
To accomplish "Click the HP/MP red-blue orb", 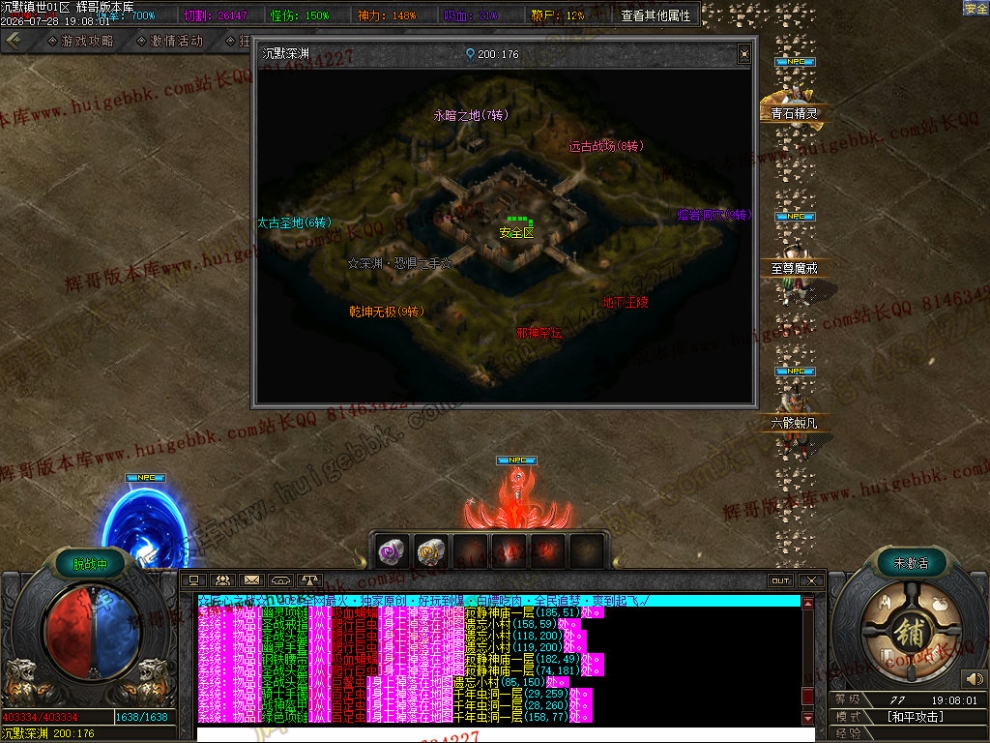I will point(93,631).
